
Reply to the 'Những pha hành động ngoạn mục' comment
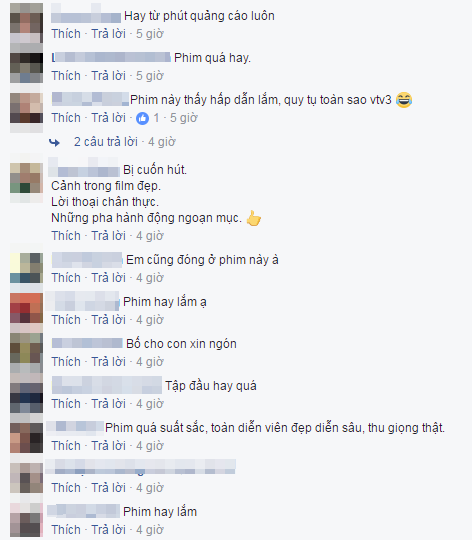click(x=108, y=236)
